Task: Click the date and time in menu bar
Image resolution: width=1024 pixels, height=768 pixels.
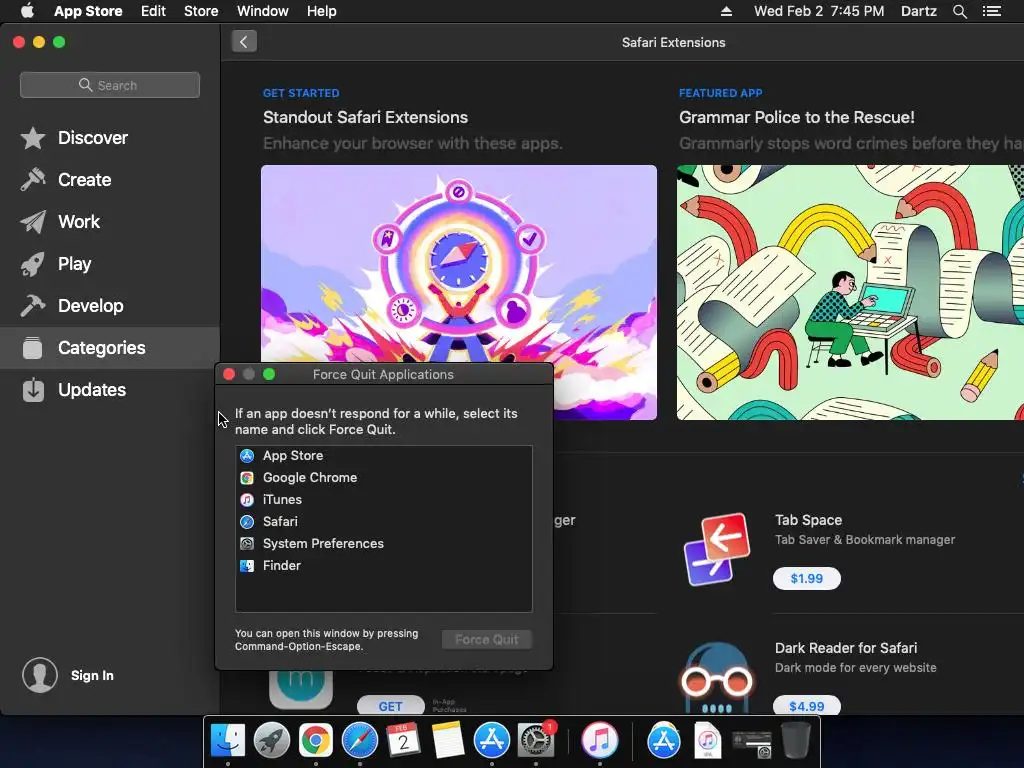Action: pos(819,11)
